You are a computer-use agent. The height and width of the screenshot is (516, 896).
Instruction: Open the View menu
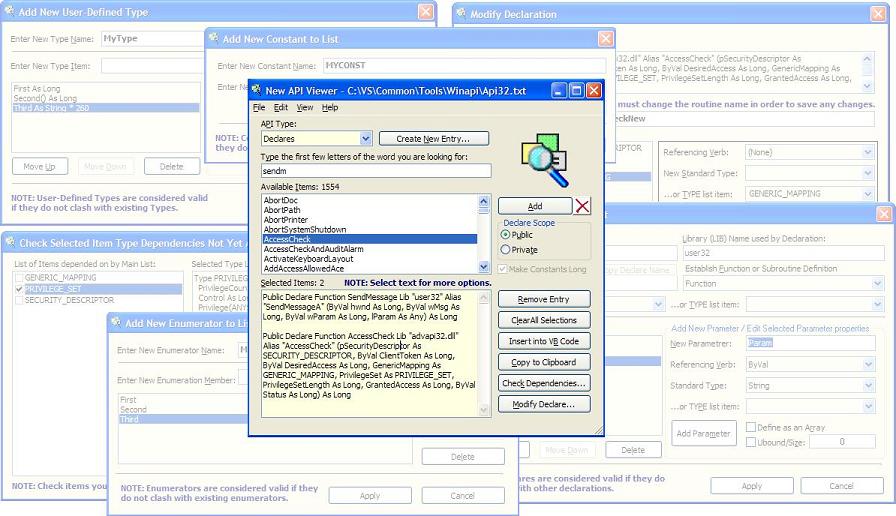click(305, 107)
